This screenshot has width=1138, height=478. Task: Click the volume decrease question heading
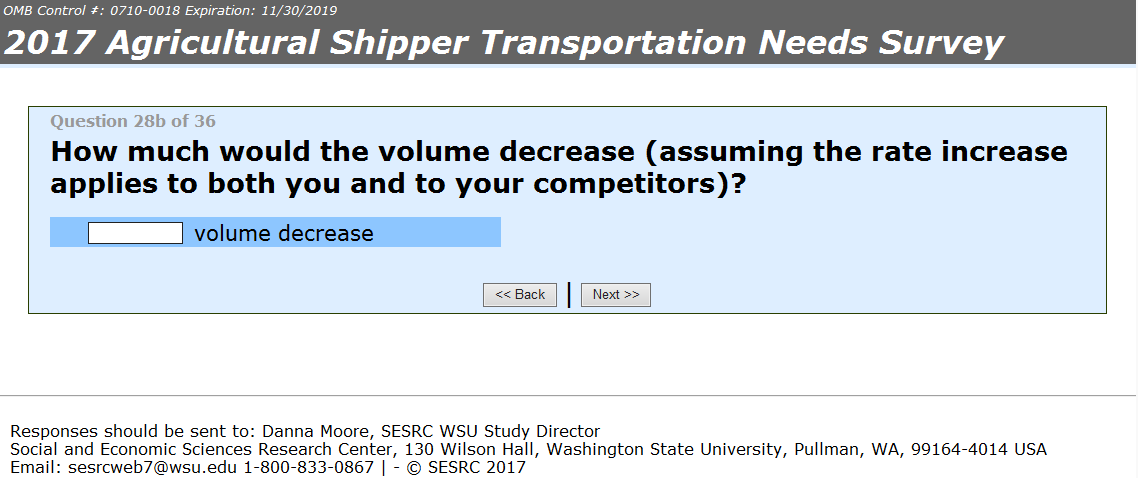point(558,168)
